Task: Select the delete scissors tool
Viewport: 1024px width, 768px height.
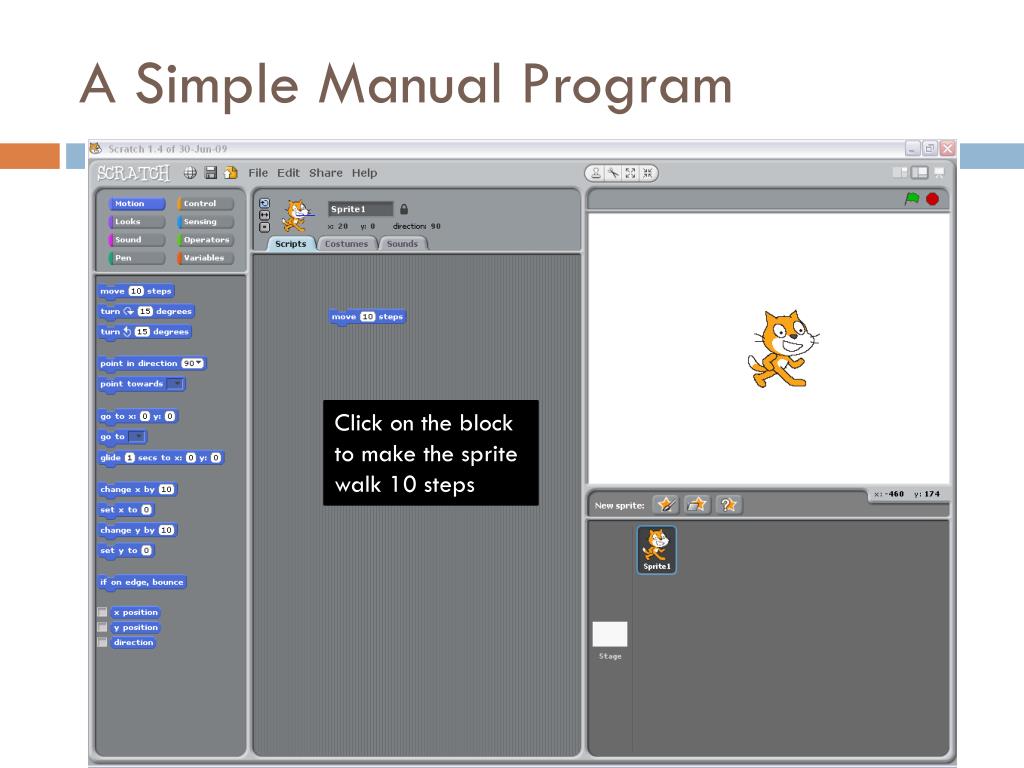Action: click(613, 173)
